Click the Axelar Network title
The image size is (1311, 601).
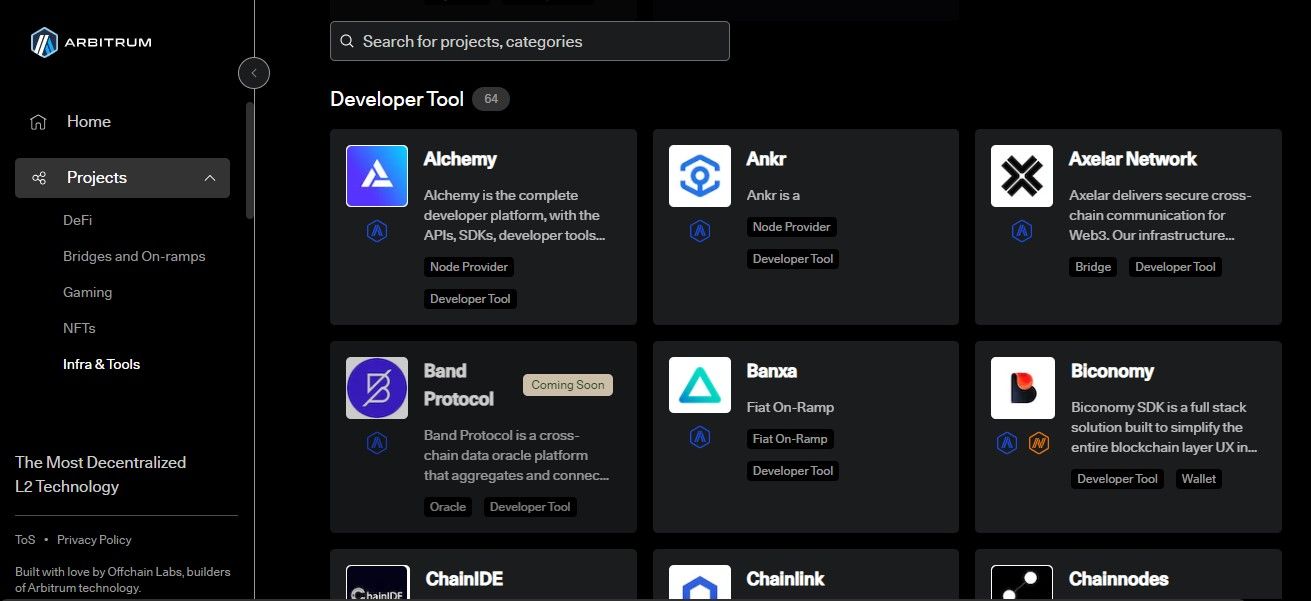pos(1133,159)
